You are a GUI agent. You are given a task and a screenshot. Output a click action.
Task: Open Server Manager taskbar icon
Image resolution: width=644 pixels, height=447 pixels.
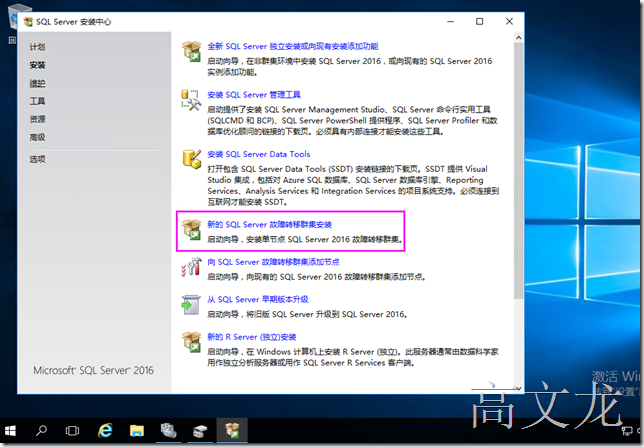(x=168, y=431)
